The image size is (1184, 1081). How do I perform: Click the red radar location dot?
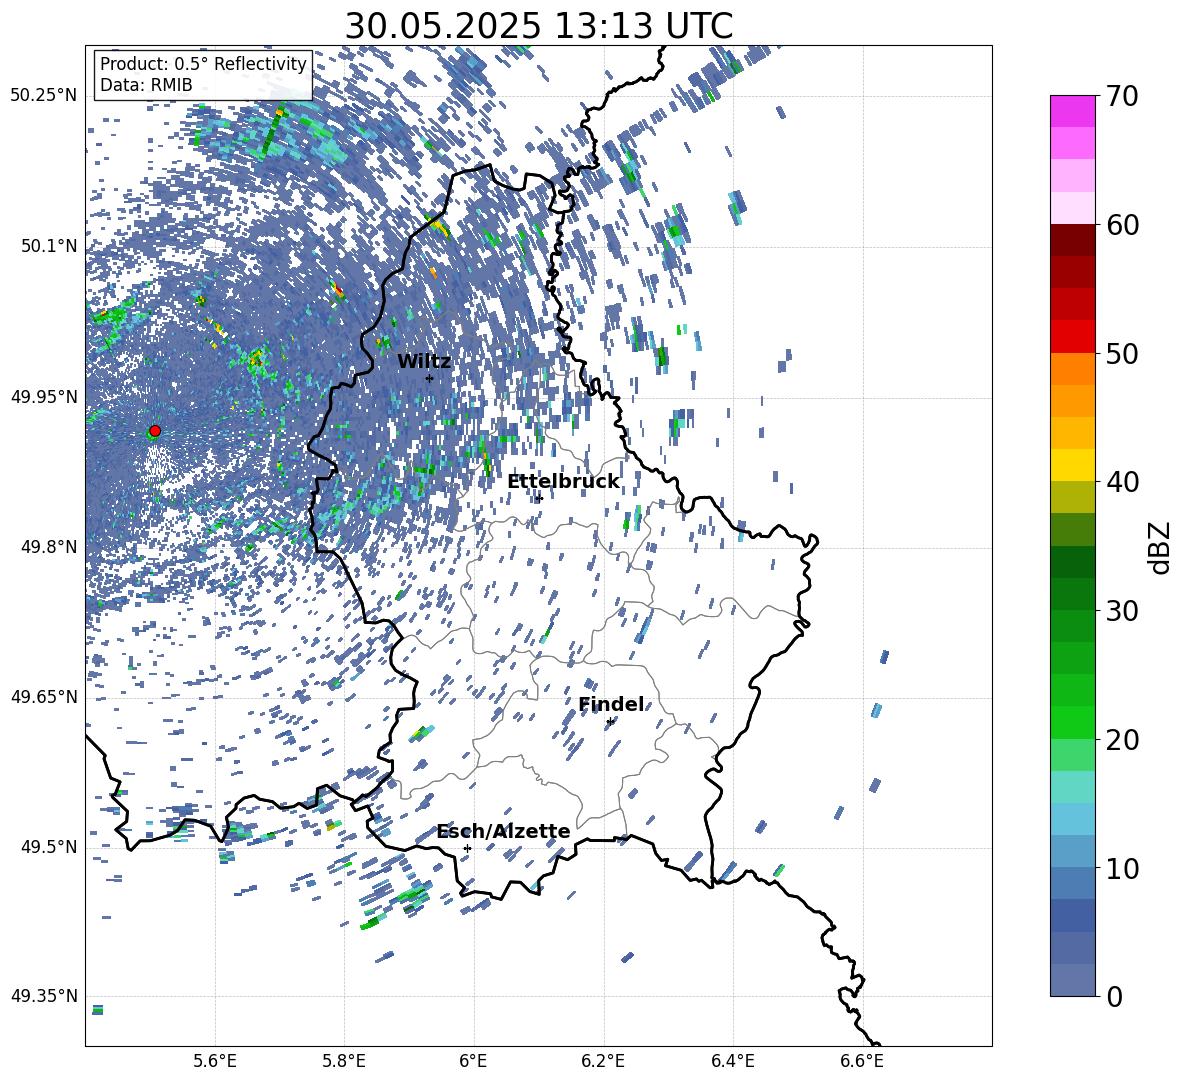click(155, 431)
